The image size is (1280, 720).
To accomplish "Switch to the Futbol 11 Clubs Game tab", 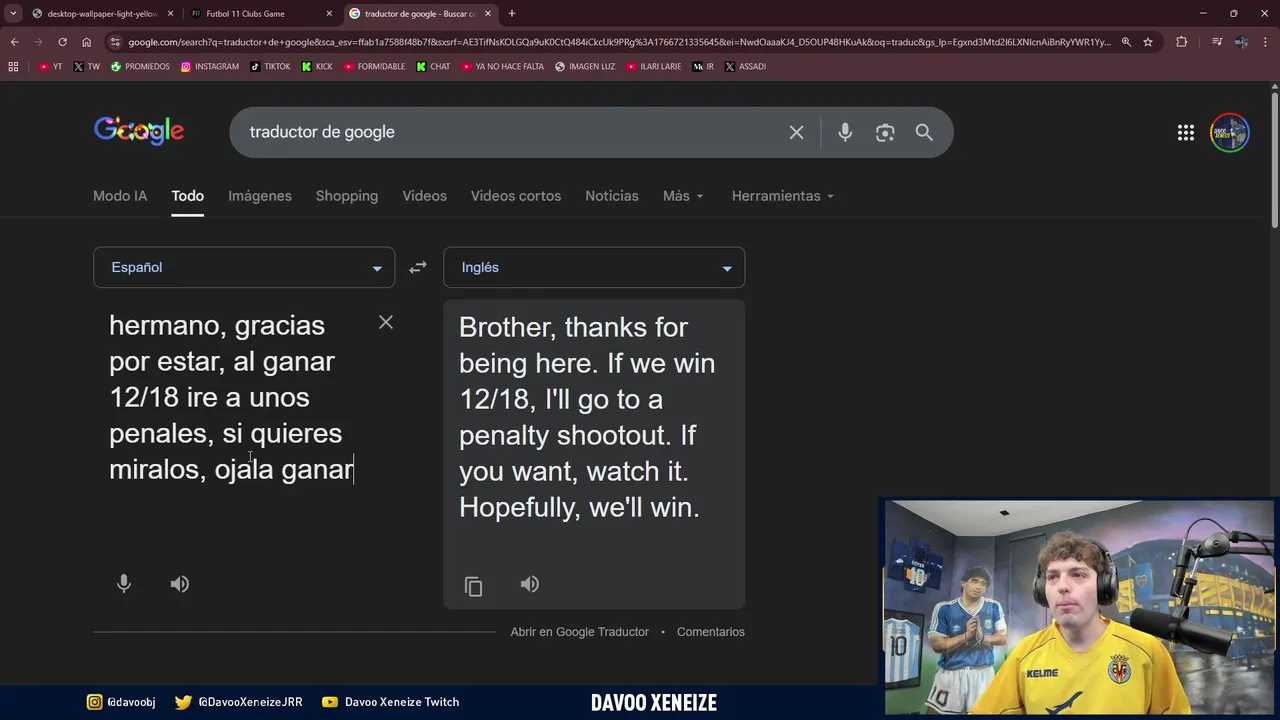I will coord(260,14).
